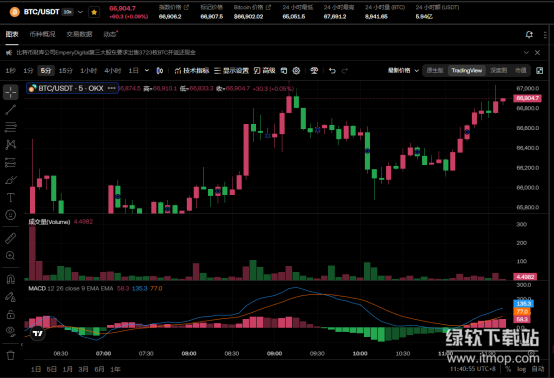Toggle hide all drawings eye icon
The image size is (554, 378).
point(11,331)
